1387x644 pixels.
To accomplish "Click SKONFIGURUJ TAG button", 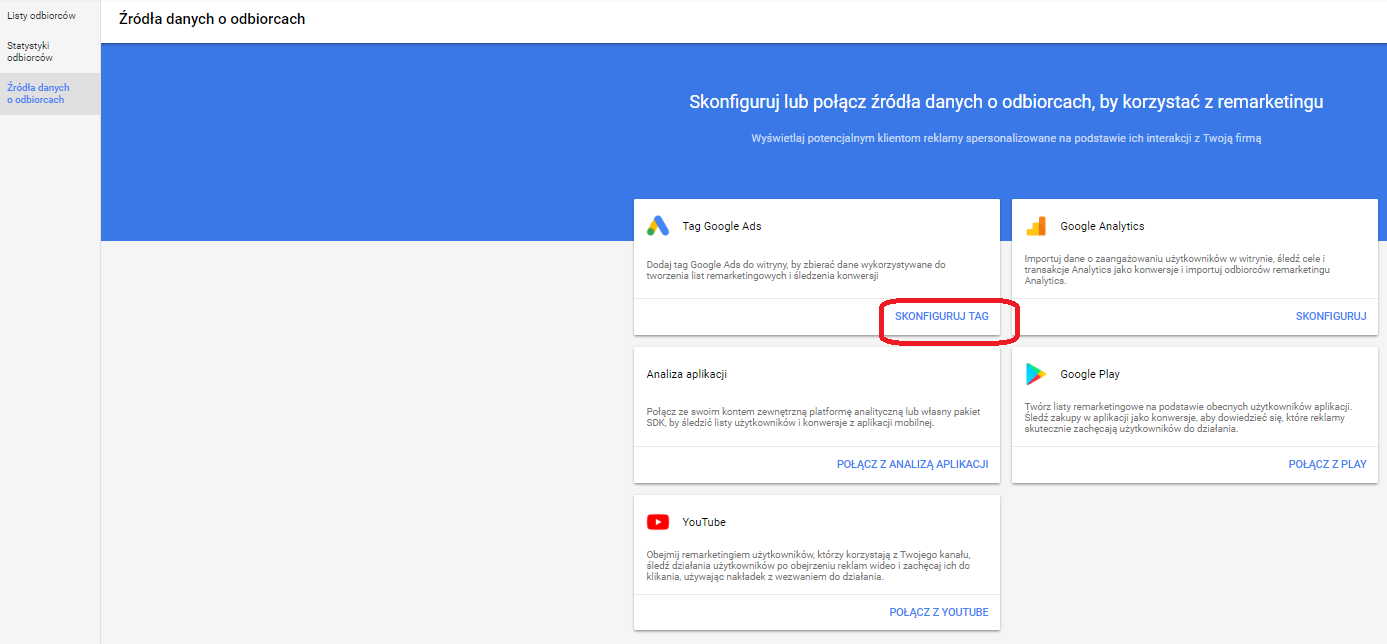I will click(941, 316).
